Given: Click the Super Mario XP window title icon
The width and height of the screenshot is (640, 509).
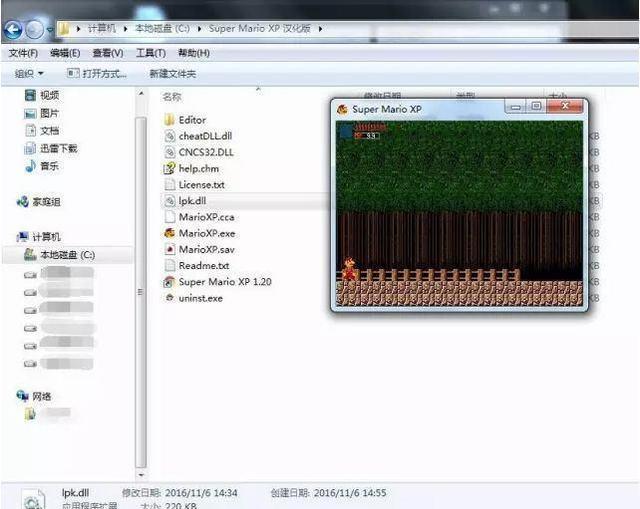Looking at the screenshot, I should point(342,109).
